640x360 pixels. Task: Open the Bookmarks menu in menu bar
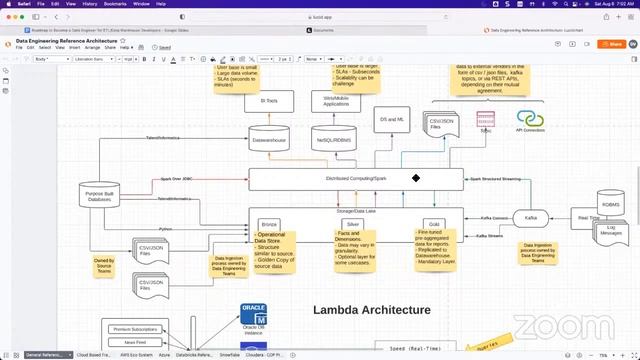click(115, 4)
